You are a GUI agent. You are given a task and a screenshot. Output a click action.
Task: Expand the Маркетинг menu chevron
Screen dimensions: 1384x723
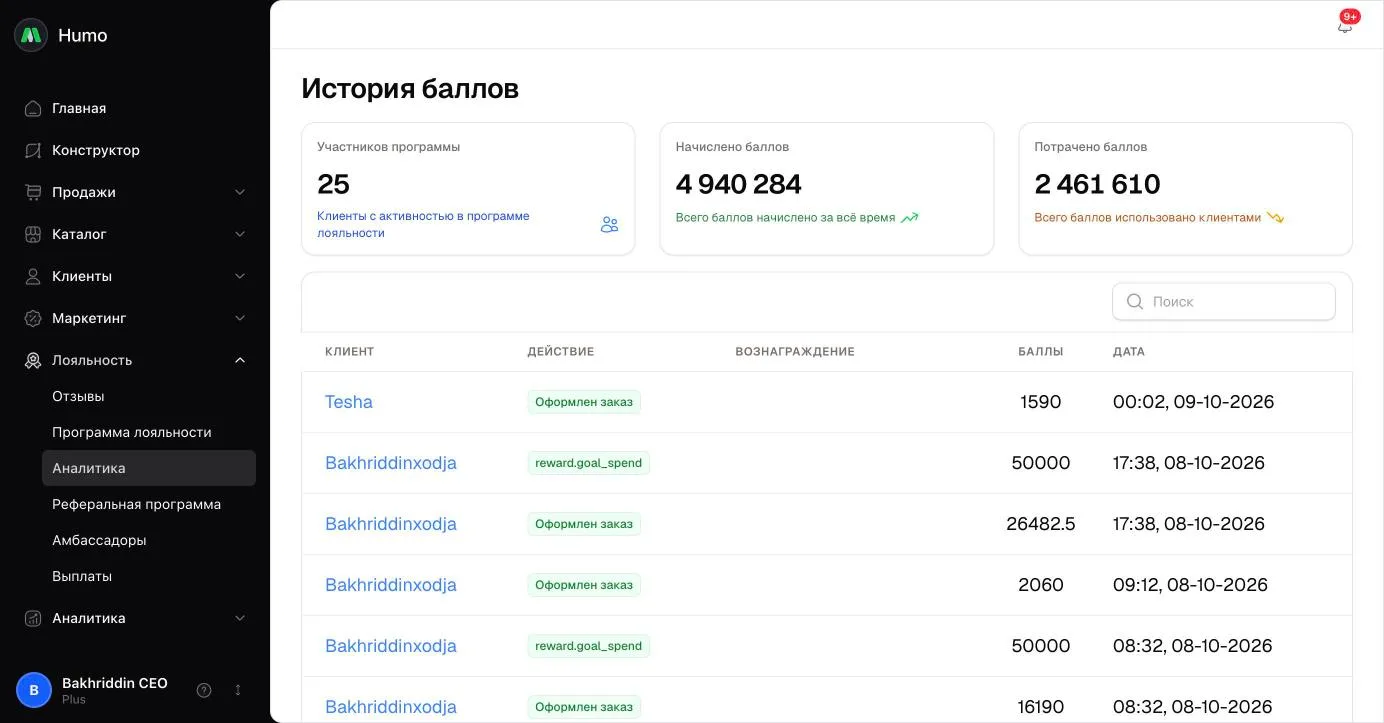tap(240, 318)
